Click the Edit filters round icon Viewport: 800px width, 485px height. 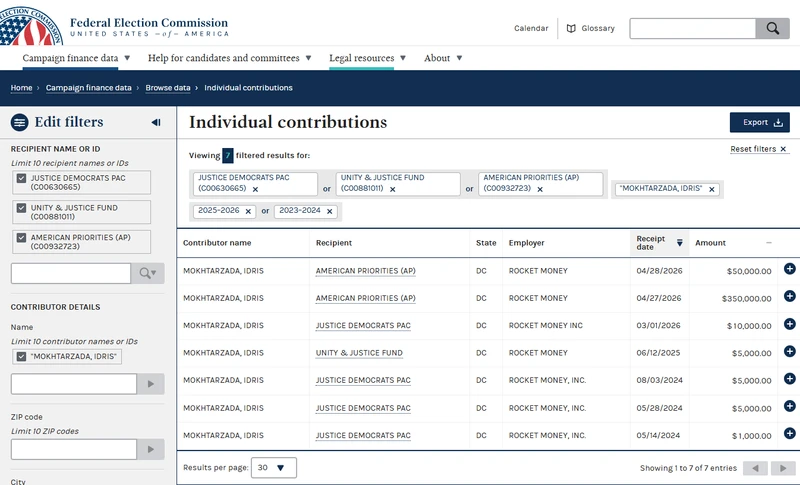pos(19,122)
